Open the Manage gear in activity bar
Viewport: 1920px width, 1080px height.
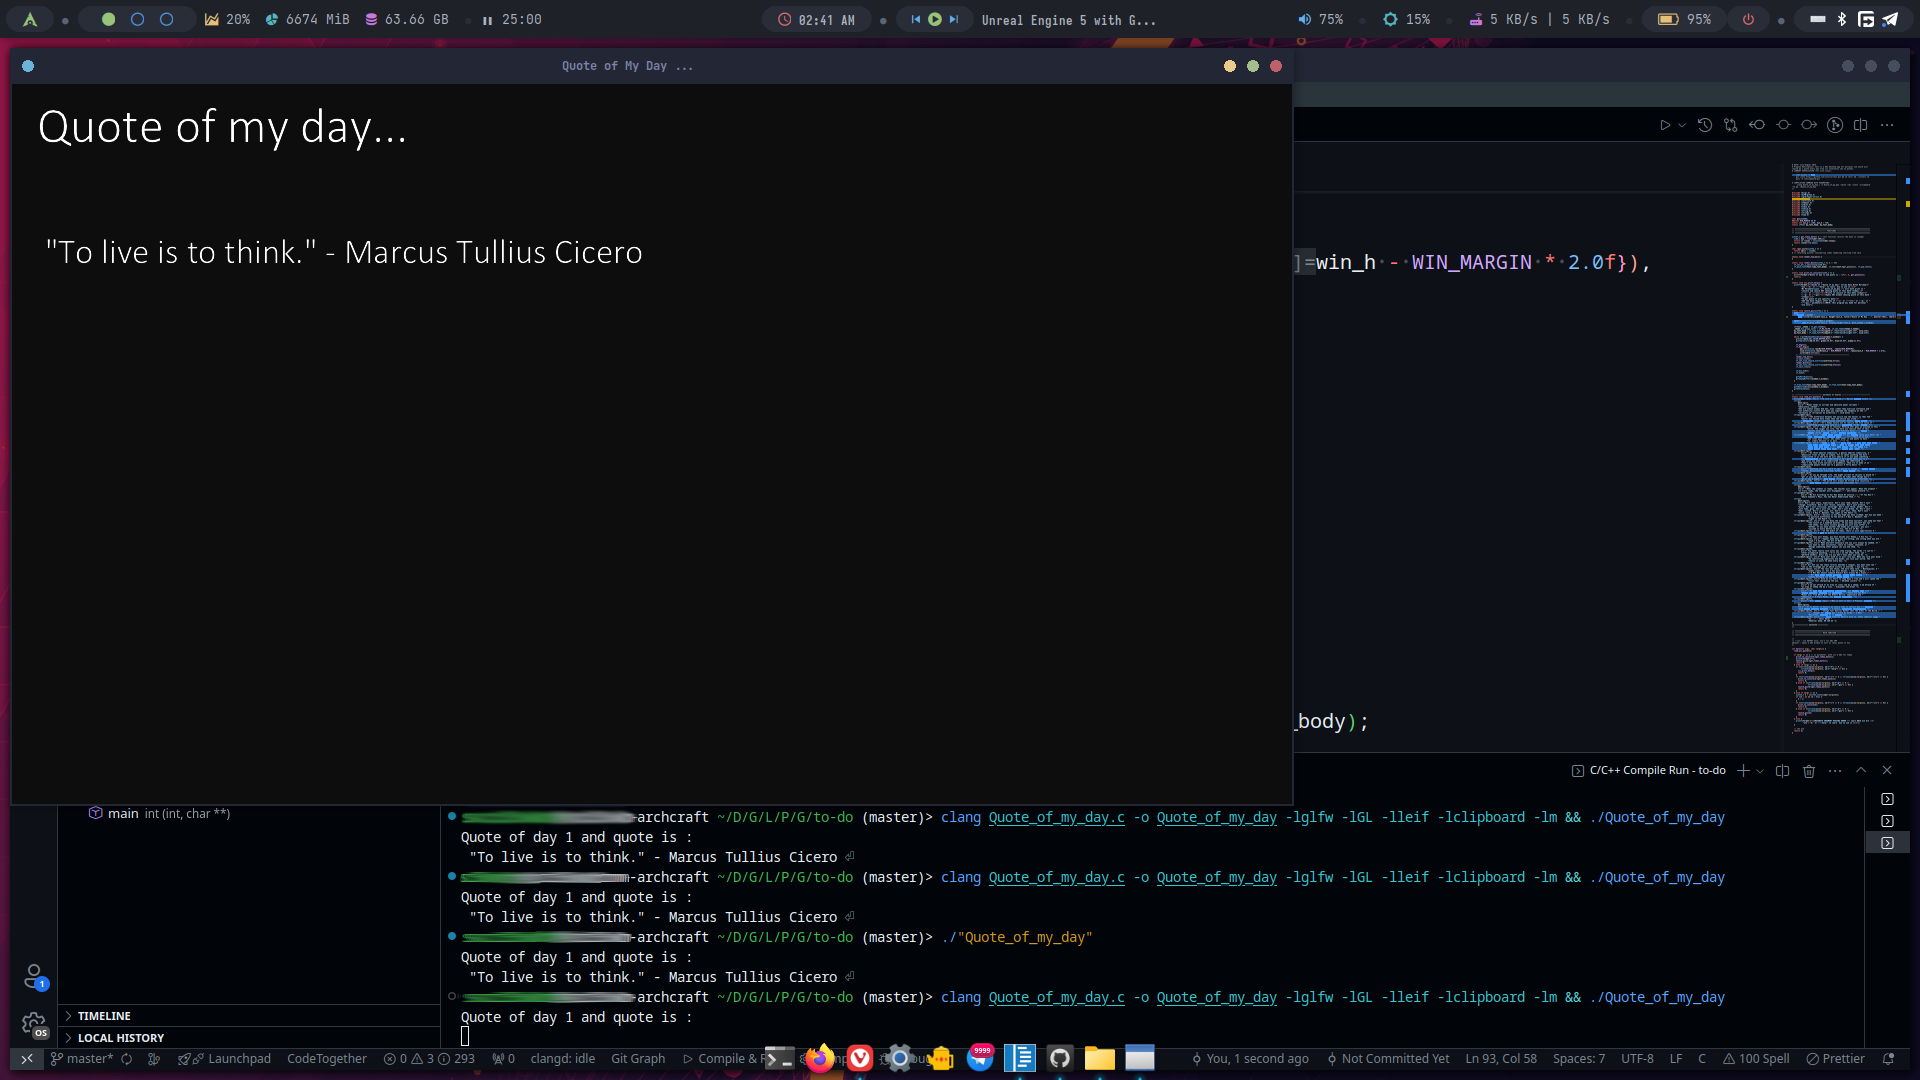click(34, 1025)
